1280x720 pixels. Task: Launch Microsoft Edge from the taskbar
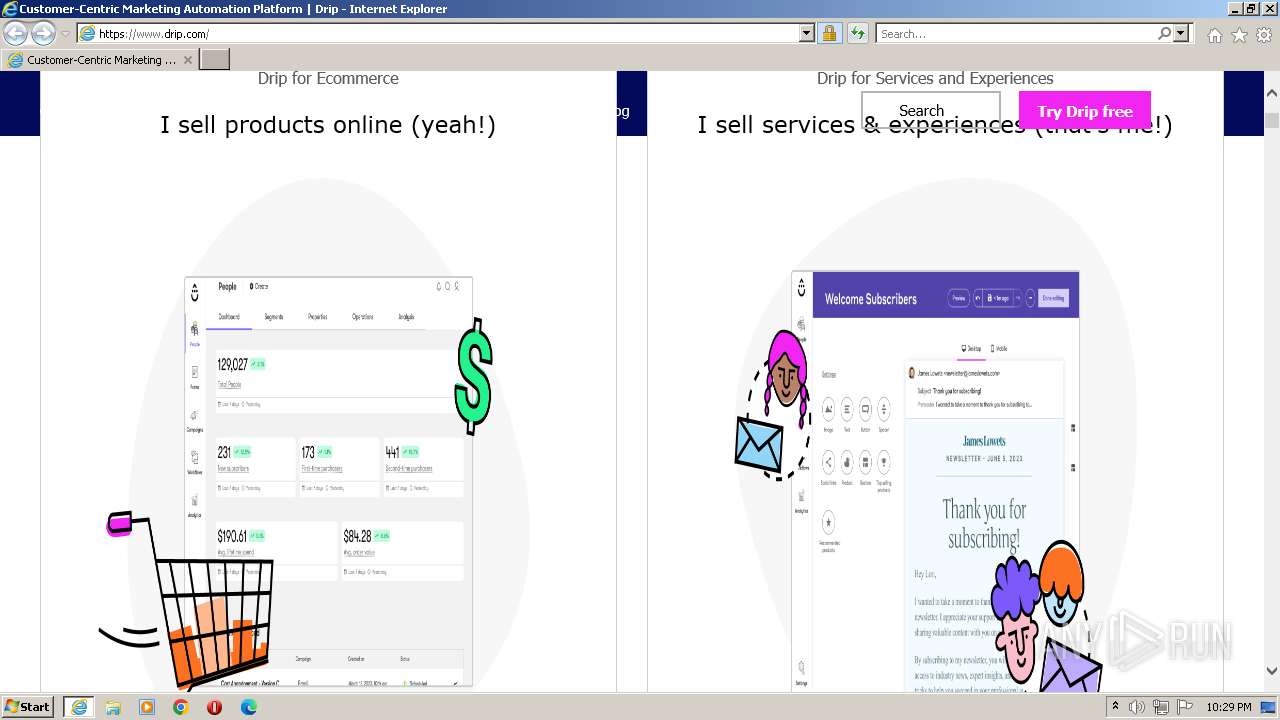[x=249, y=707]
